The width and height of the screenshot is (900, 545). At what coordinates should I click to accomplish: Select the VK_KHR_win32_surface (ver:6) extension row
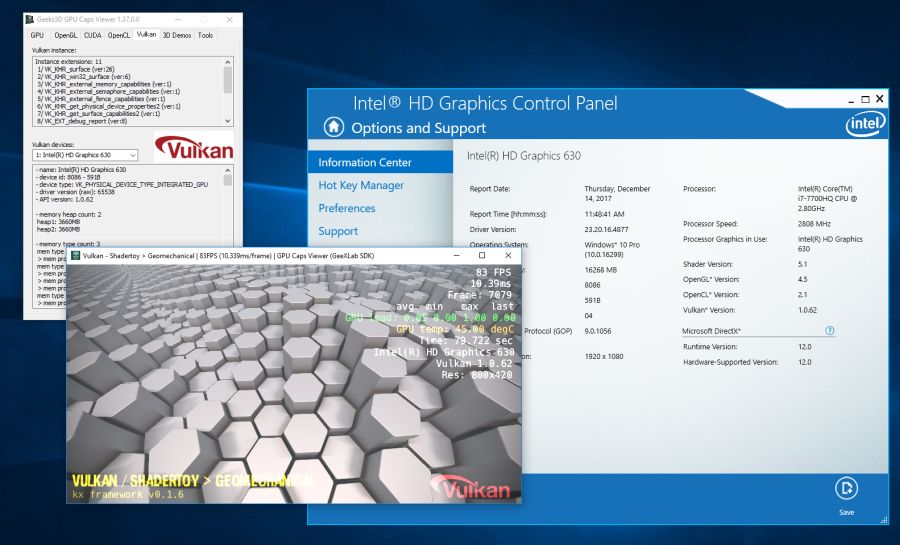coord(83,76)
